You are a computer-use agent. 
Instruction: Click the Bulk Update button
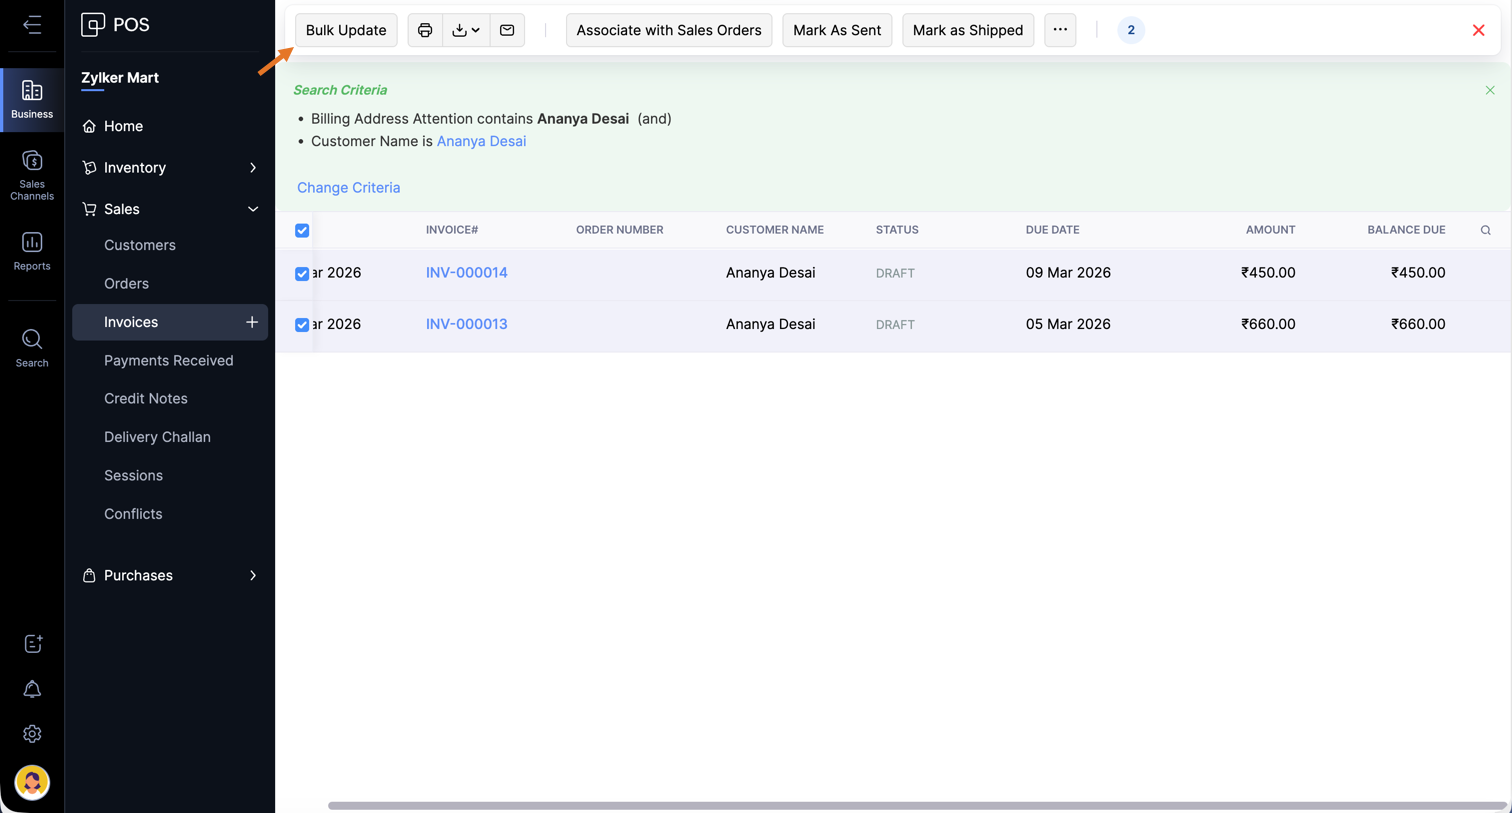[346, 30]
